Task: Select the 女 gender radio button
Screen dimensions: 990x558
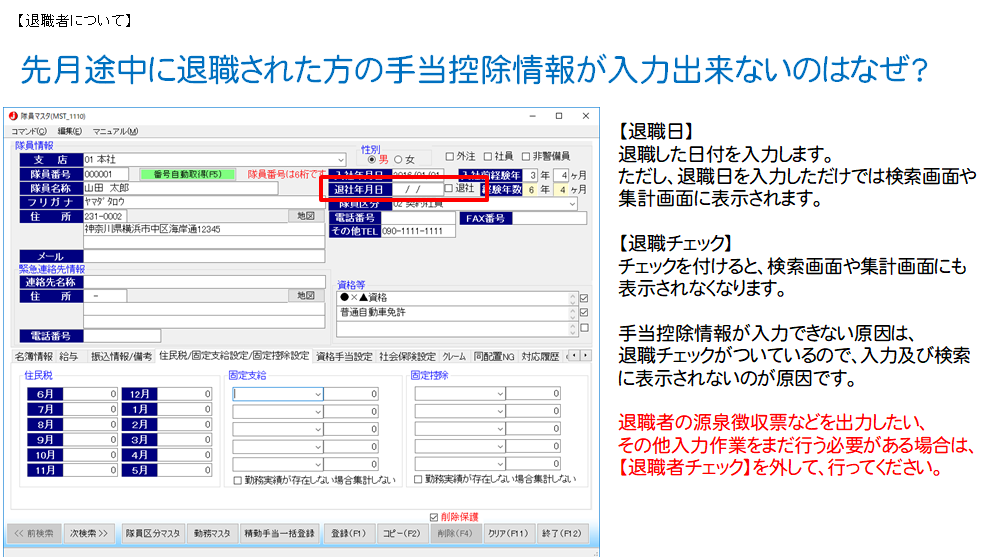Action: click(x=398, y=159)
